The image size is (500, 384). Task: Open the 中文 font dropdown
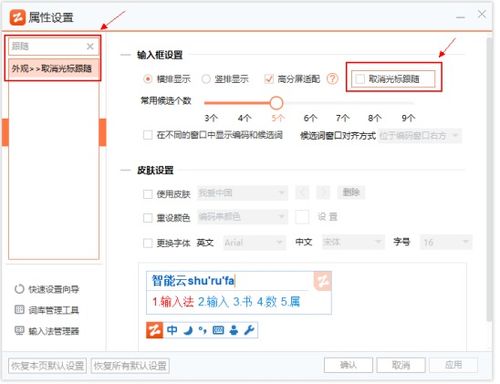coord(353,242)
